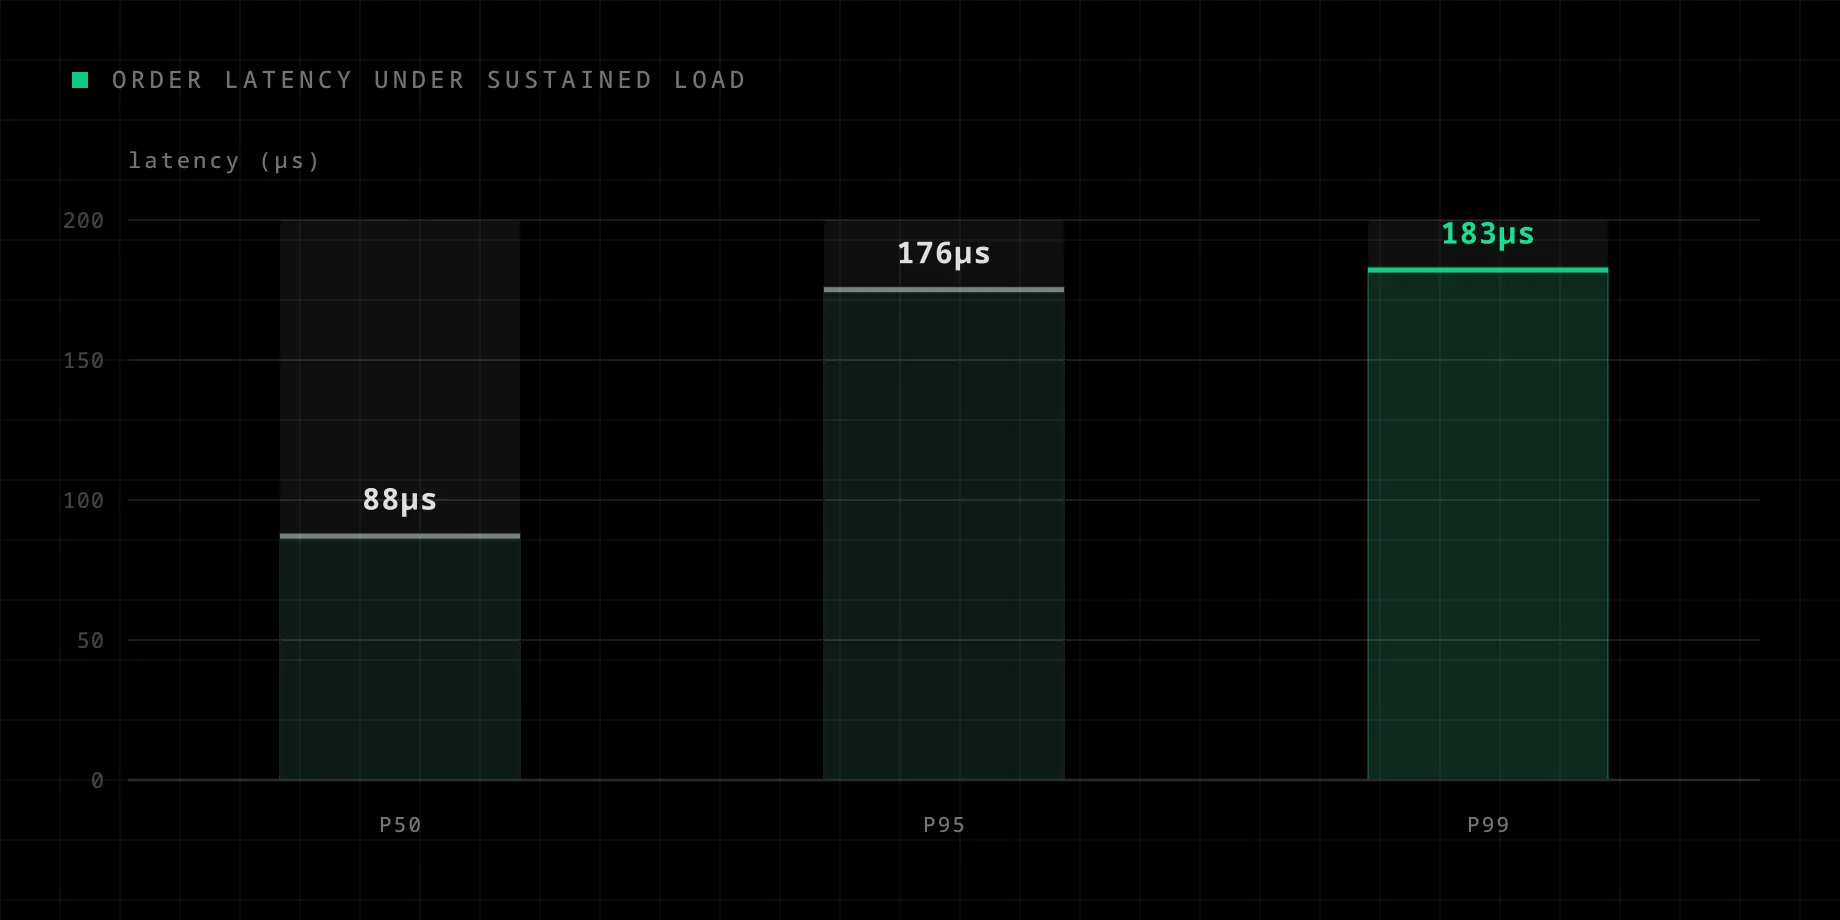Select the highlighted P99 latency bar
This screenshot has height=920, width=1840.
click(1488, 524)
